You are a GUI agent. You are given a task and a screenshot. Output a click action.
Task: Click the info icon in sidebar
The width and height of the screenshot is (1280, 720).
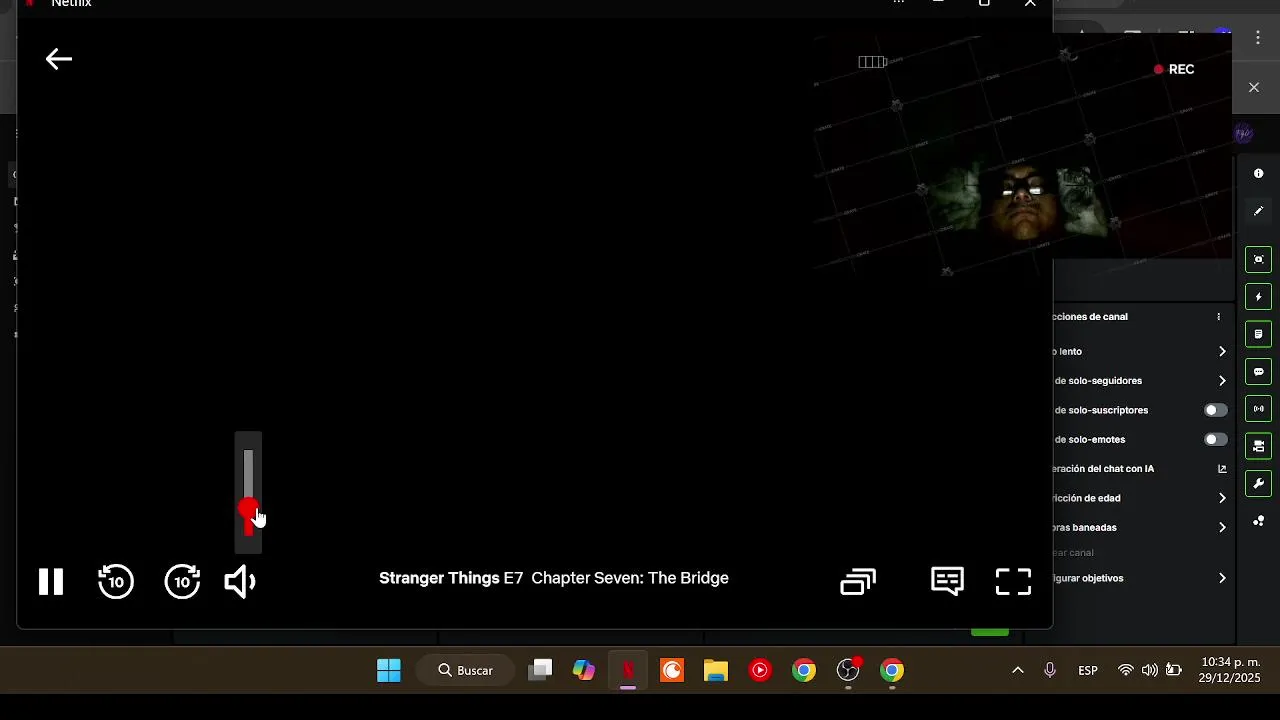[x=1259, y=174]
